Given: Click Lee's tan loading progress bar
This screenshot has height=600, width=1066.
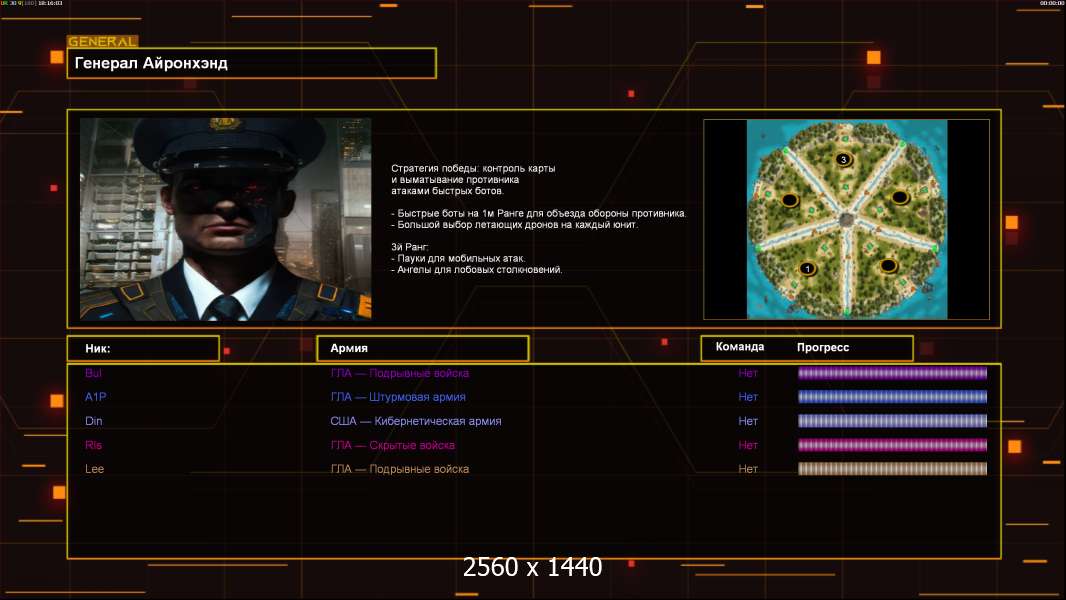Looking at the screenshot, I should point(892,469).
